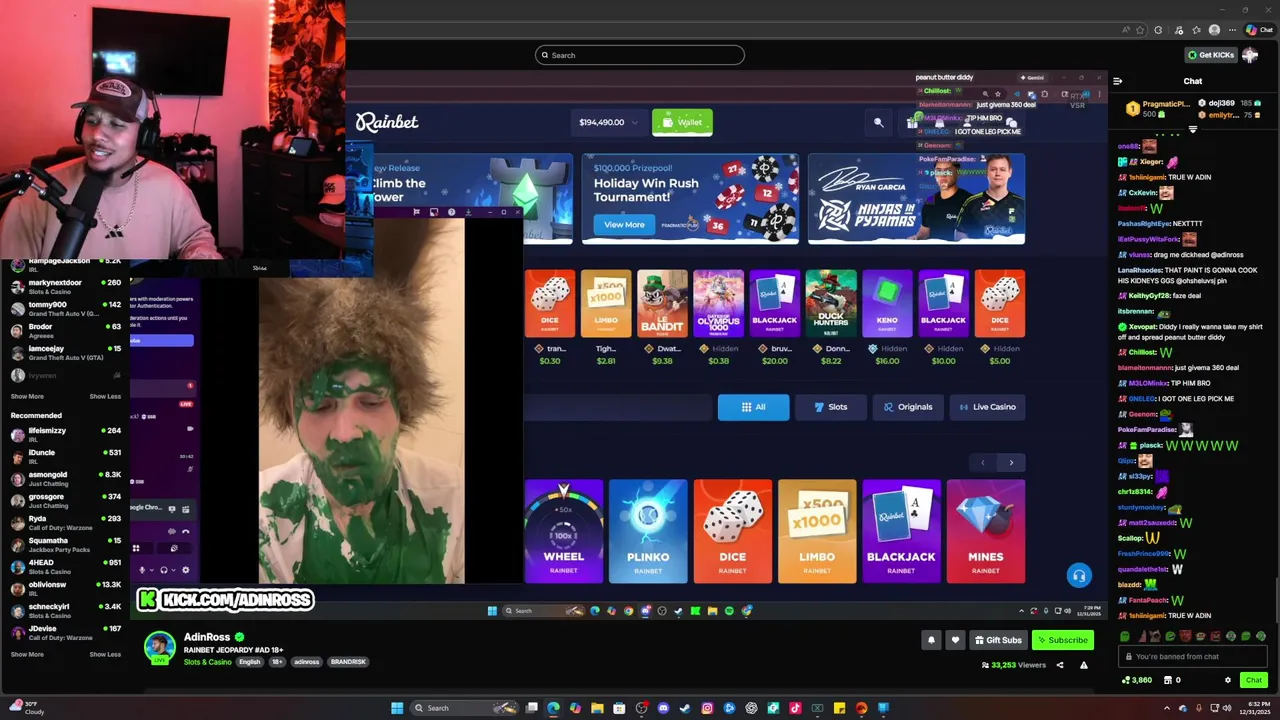
Task: Open the large Limbo game tile
Action: 817,531
